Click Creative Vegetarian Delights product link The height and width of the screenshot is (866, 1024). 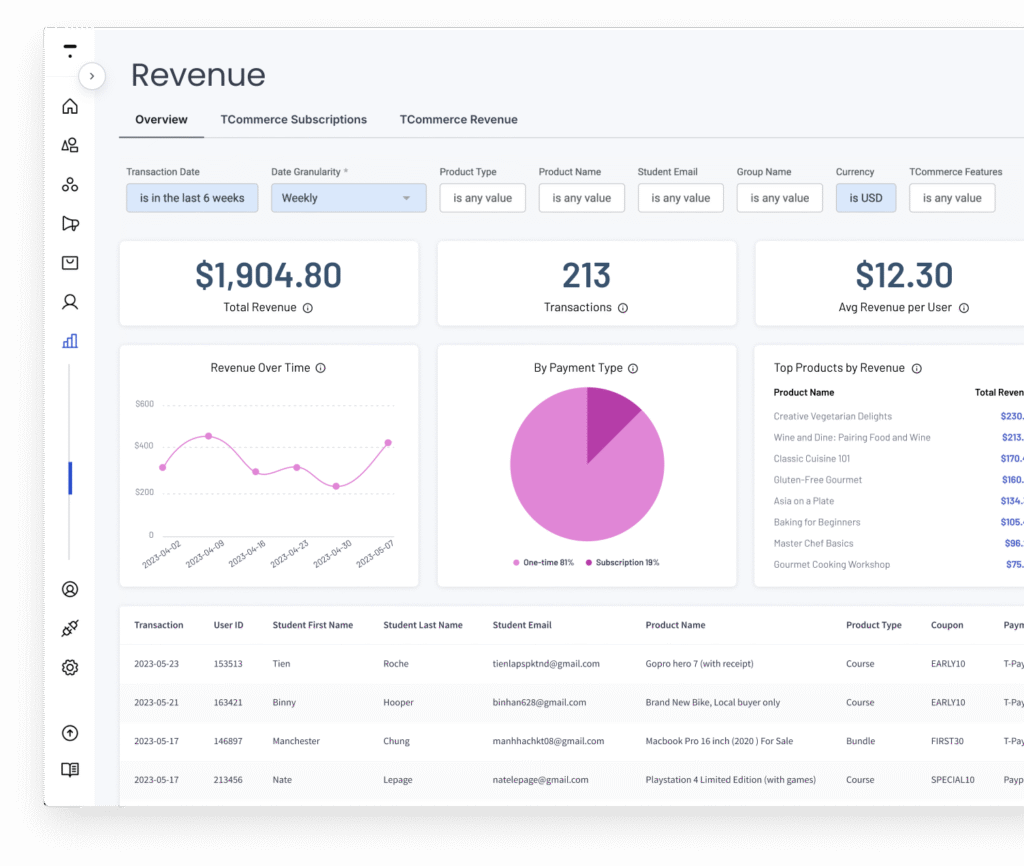coord(832,416)
